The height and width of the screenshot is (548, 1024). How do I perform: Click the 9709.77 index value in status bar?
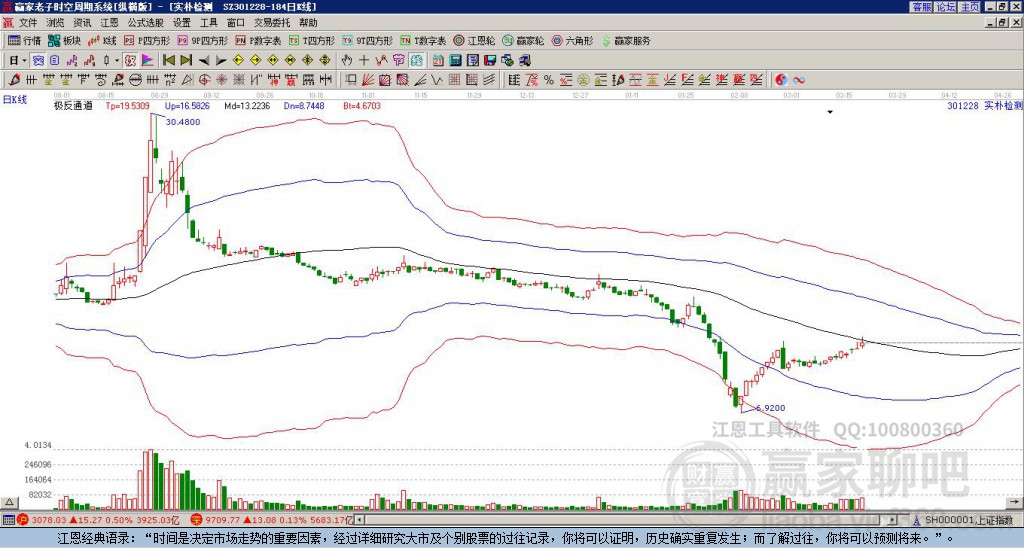pos(223,520)
